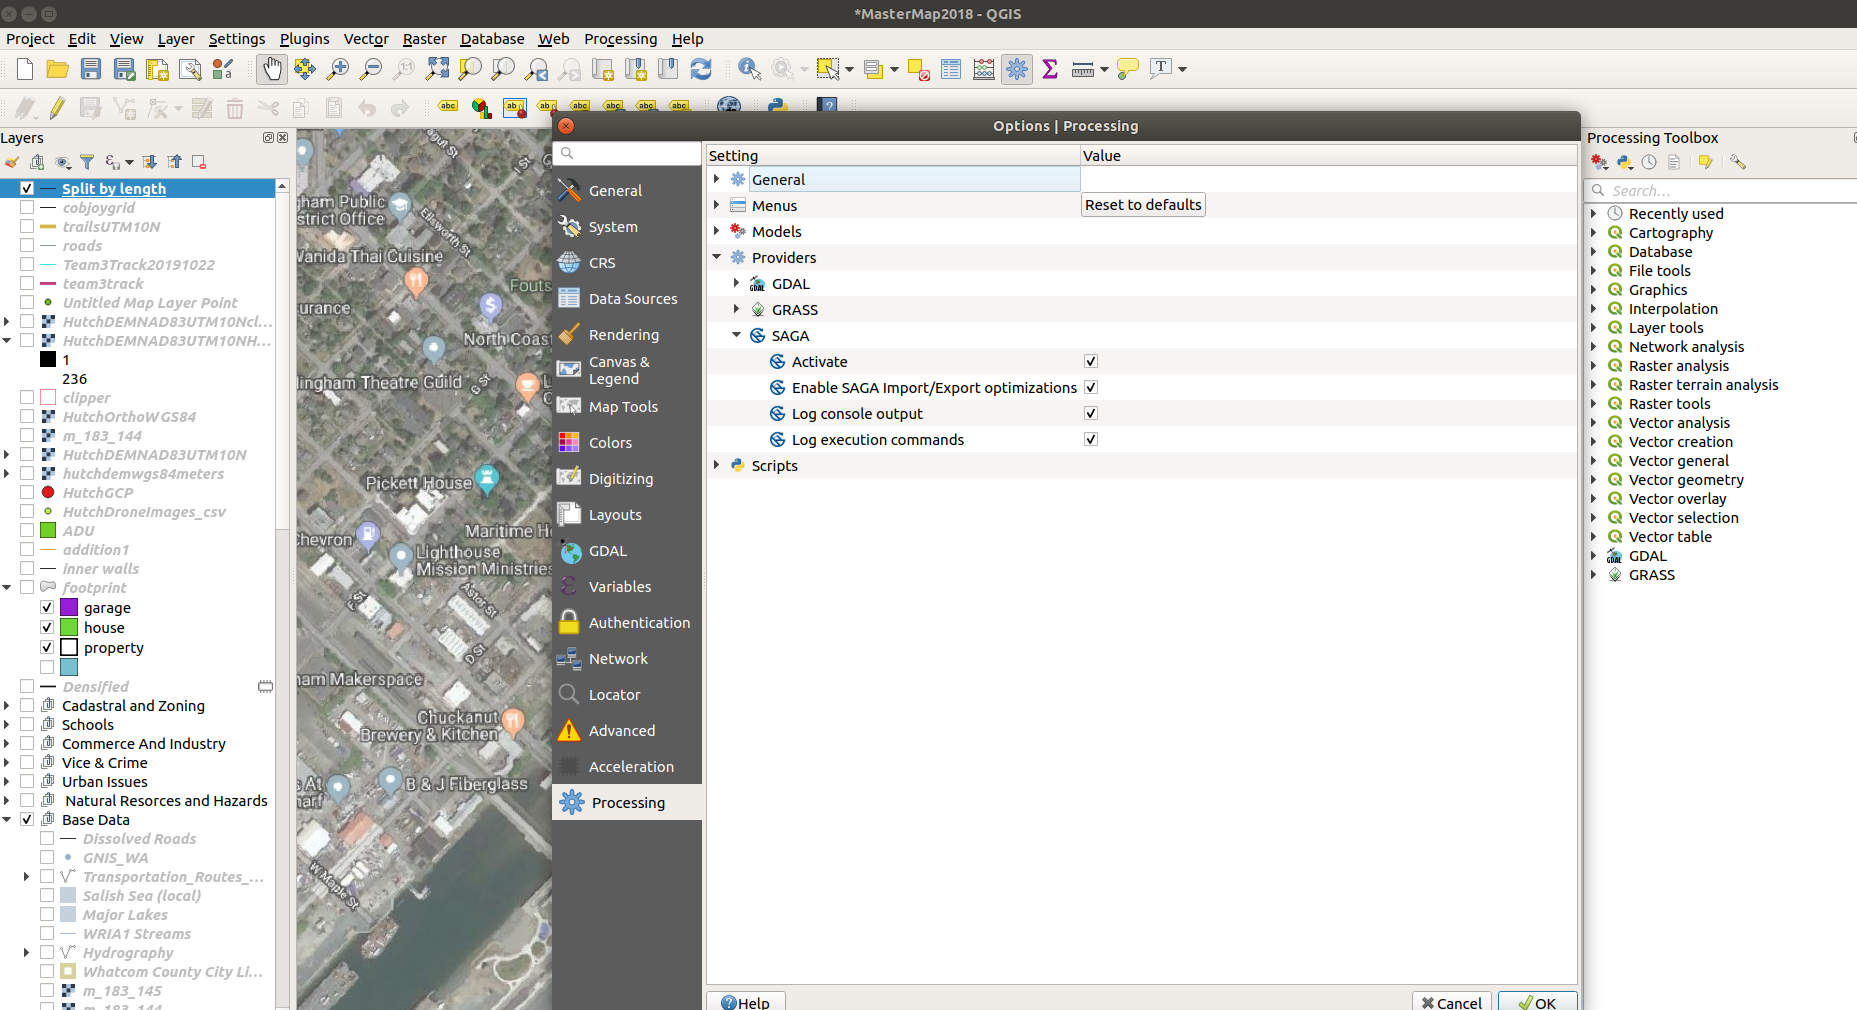Select the Measure ruler tool
This screenshot has width=1857, height=1010.
pos(1082,69)
